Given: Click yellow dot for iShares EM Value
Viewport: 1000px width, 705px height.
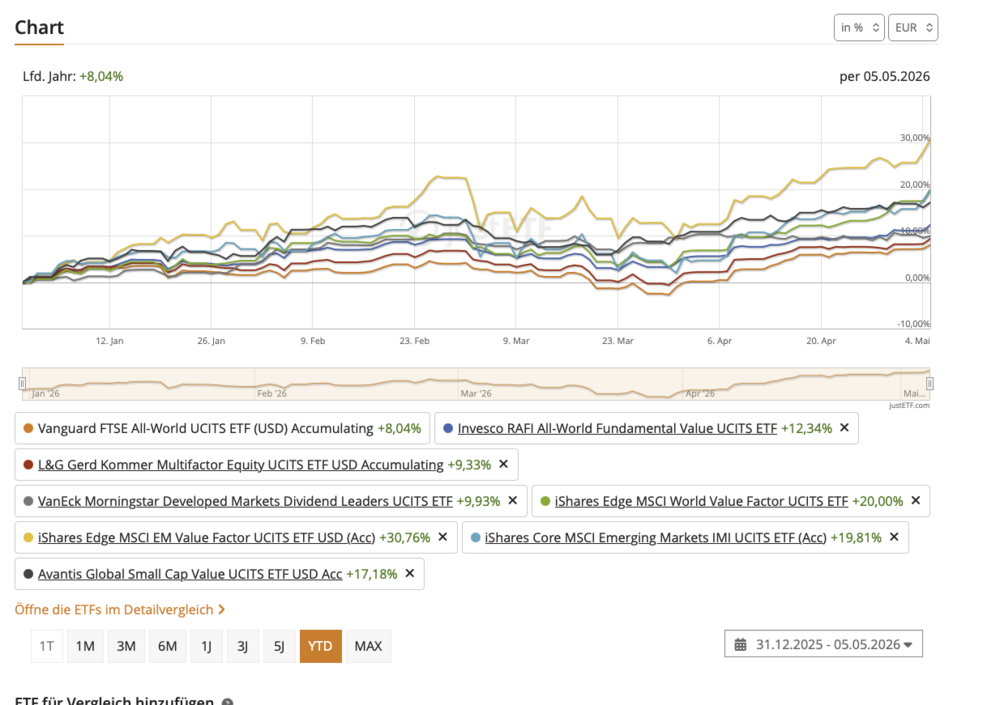Looking at the screenshot, I should point(28,538).
